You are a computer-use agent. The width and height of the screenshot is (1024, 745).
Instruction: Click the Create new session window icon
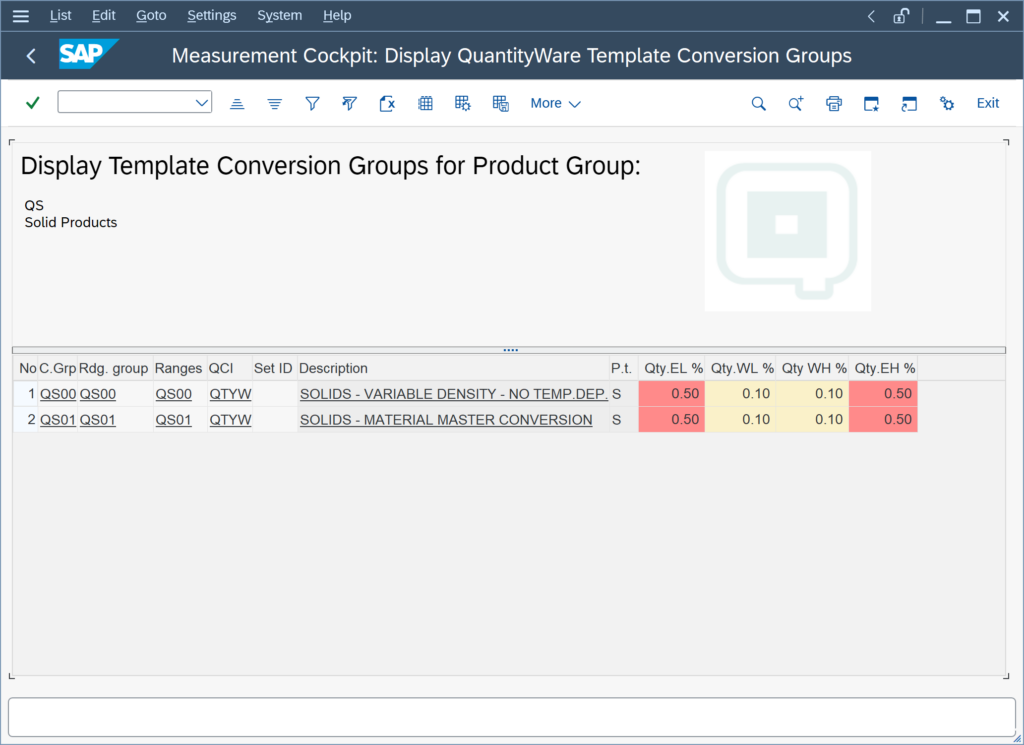coord(871,103)
